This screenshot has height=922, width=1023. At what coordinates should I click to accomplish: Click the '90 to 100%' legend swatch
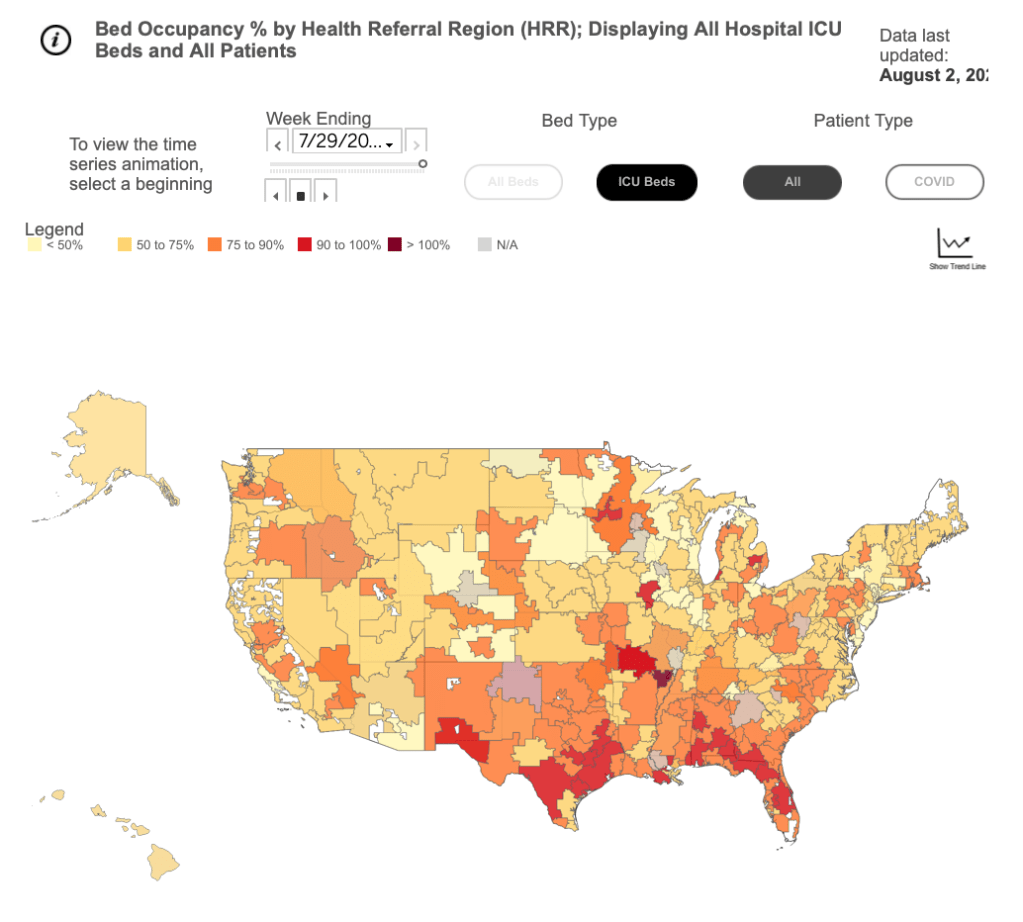(304, 245)
